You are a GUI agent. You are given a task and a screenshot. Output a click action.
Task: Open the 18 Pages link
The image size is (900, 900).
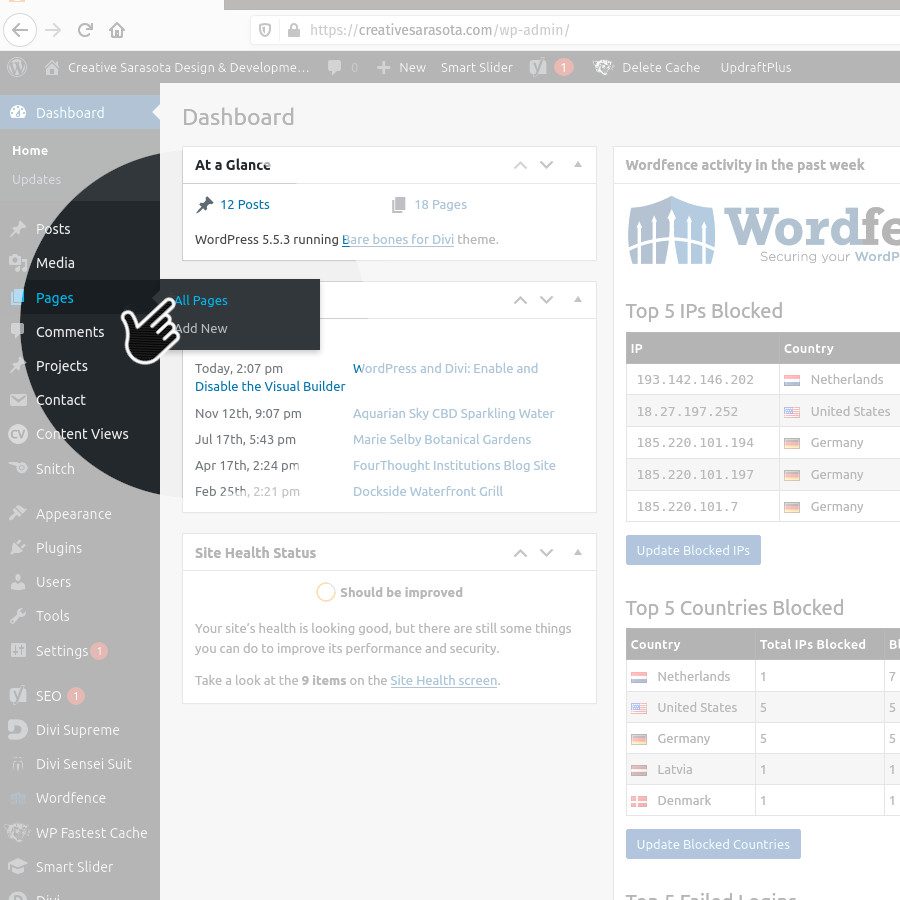(x=440, y=204)
